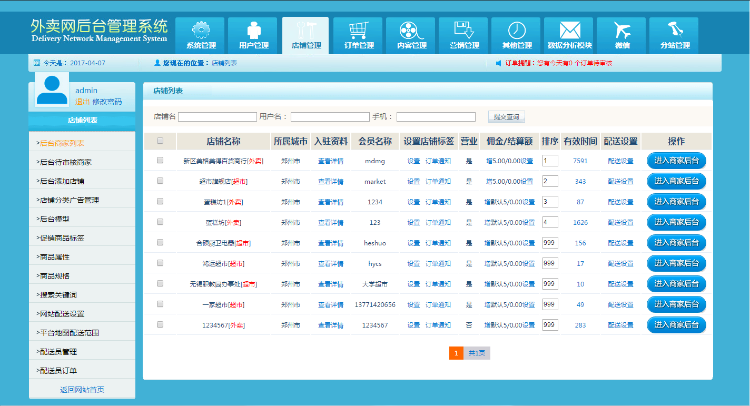Open 内容管理 film reel icon
This screenshot has height=406, width=750.
tap(411, 30)
